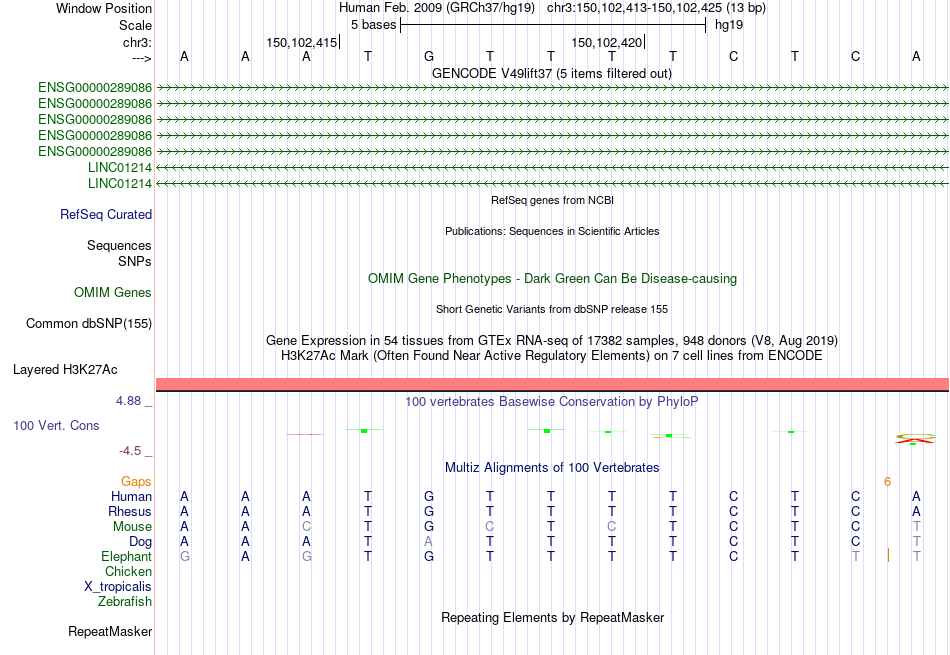Click the Layered H3K27Ac side label
The height and width of the screenshot is (655, 950).
(x=65, y=370)
